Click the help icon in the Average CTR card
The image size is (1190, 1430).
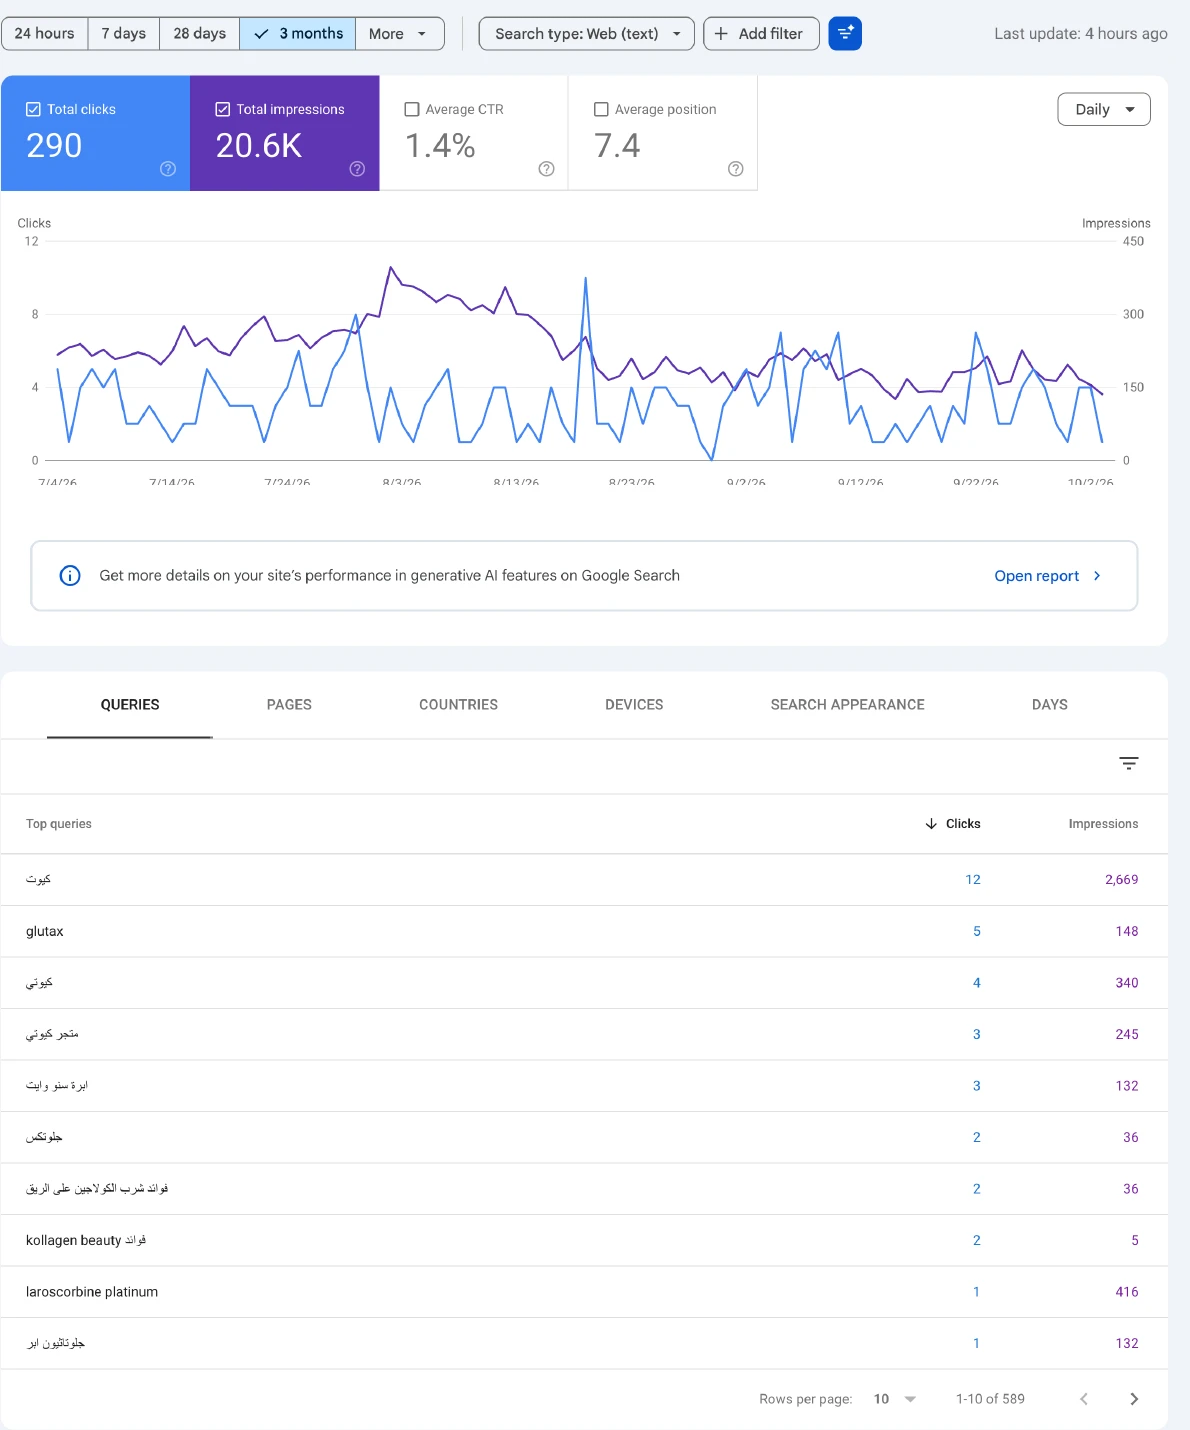click(546, 169)
